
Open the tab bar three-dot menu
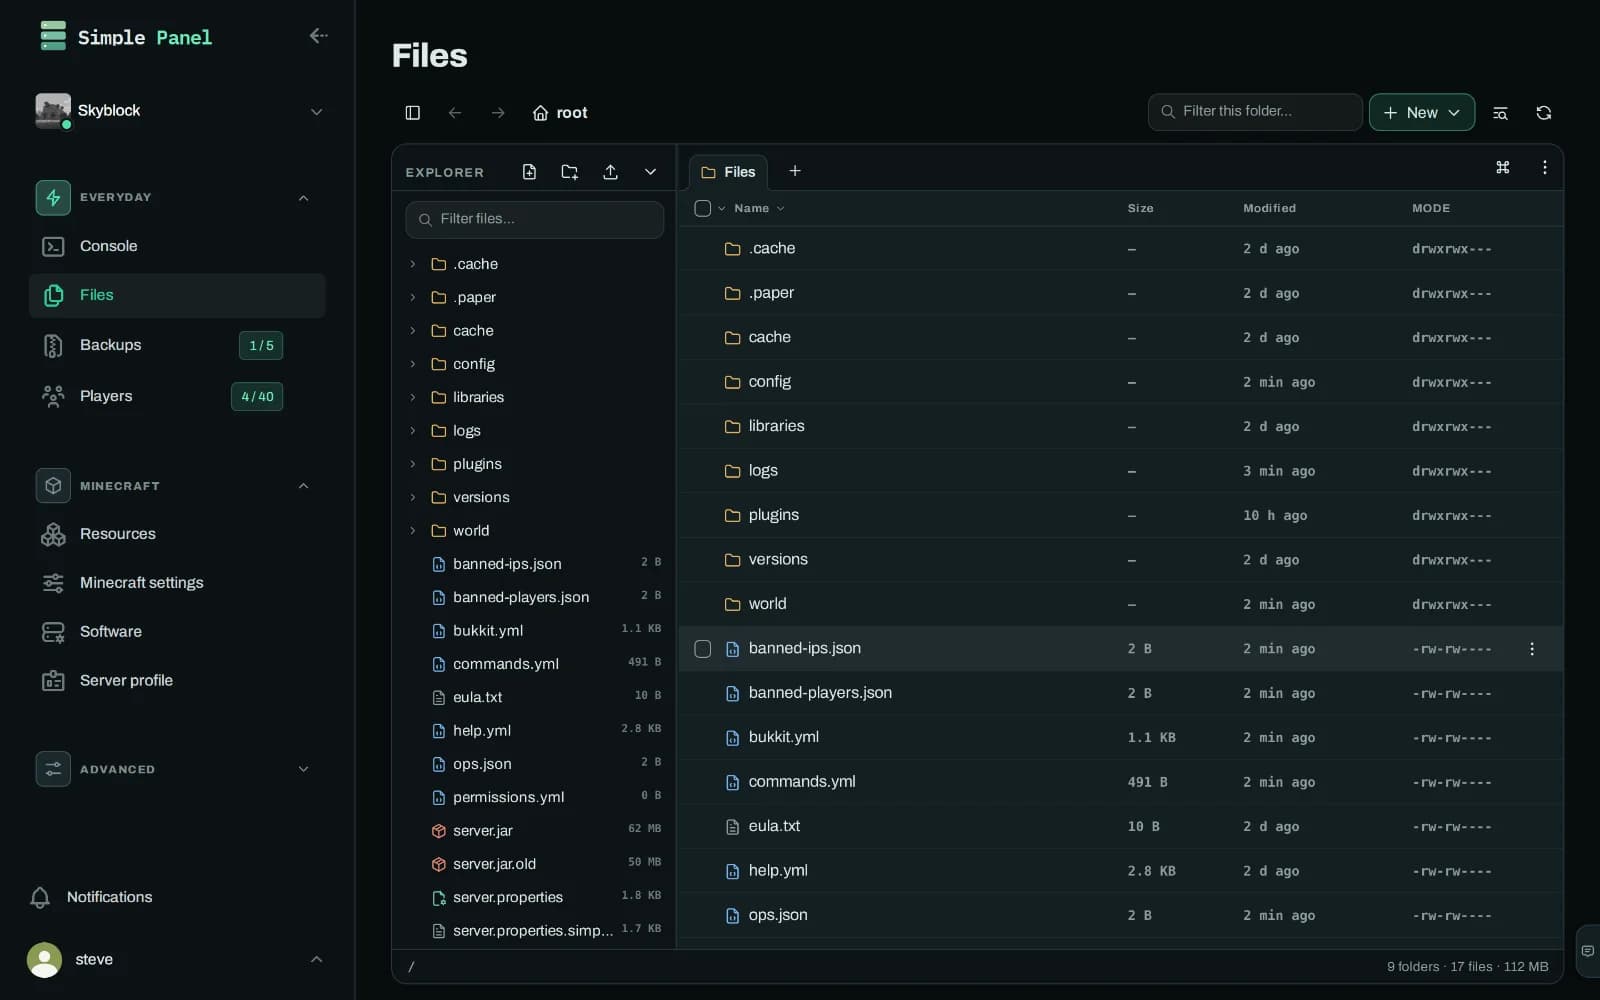point(1544,167)
